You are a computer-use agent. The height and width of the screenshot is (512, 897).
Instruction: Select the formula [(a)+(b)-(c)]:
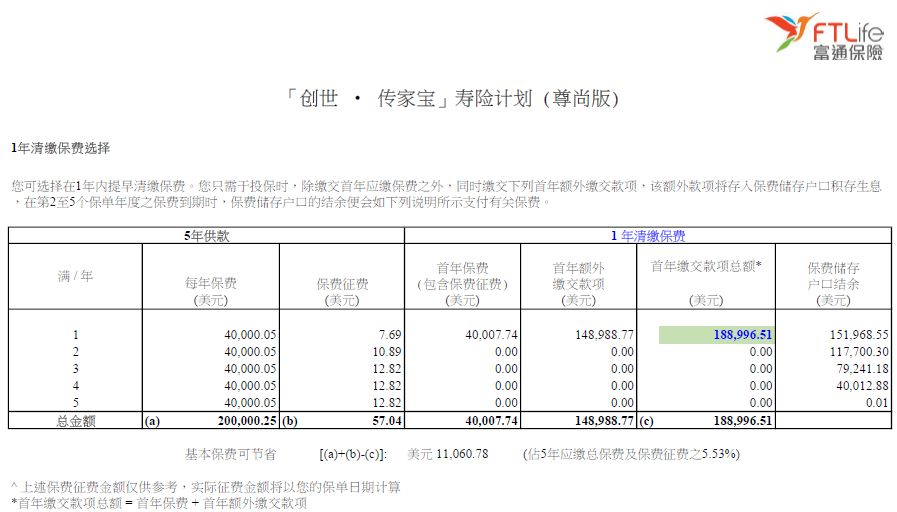pyautogui.click(x=353, y=454)
